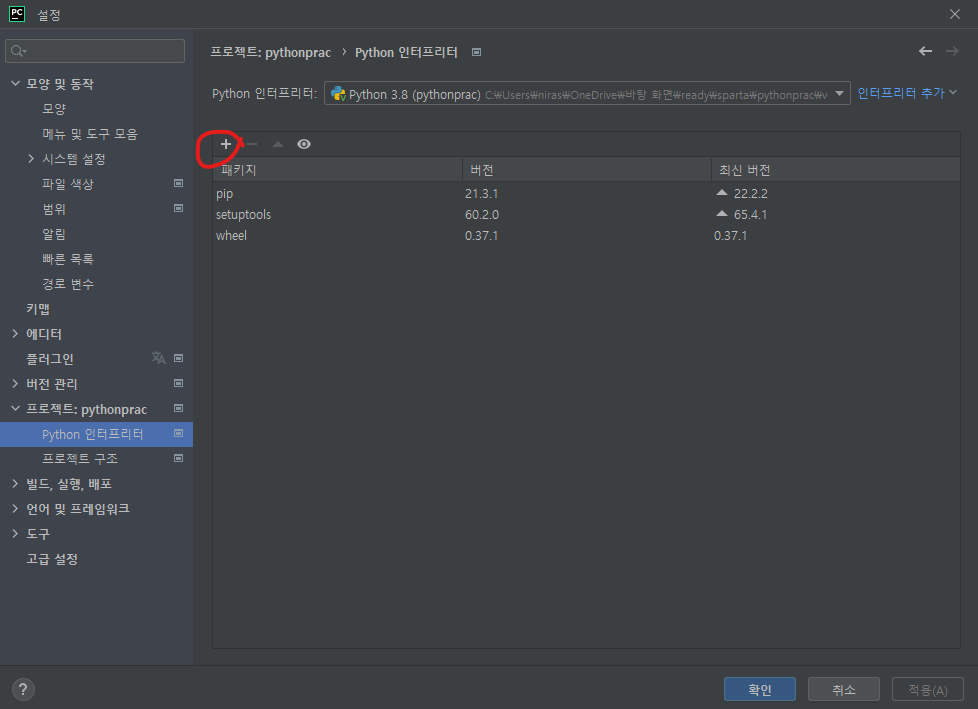Click 취소 button to cancel

pos(844,689)
